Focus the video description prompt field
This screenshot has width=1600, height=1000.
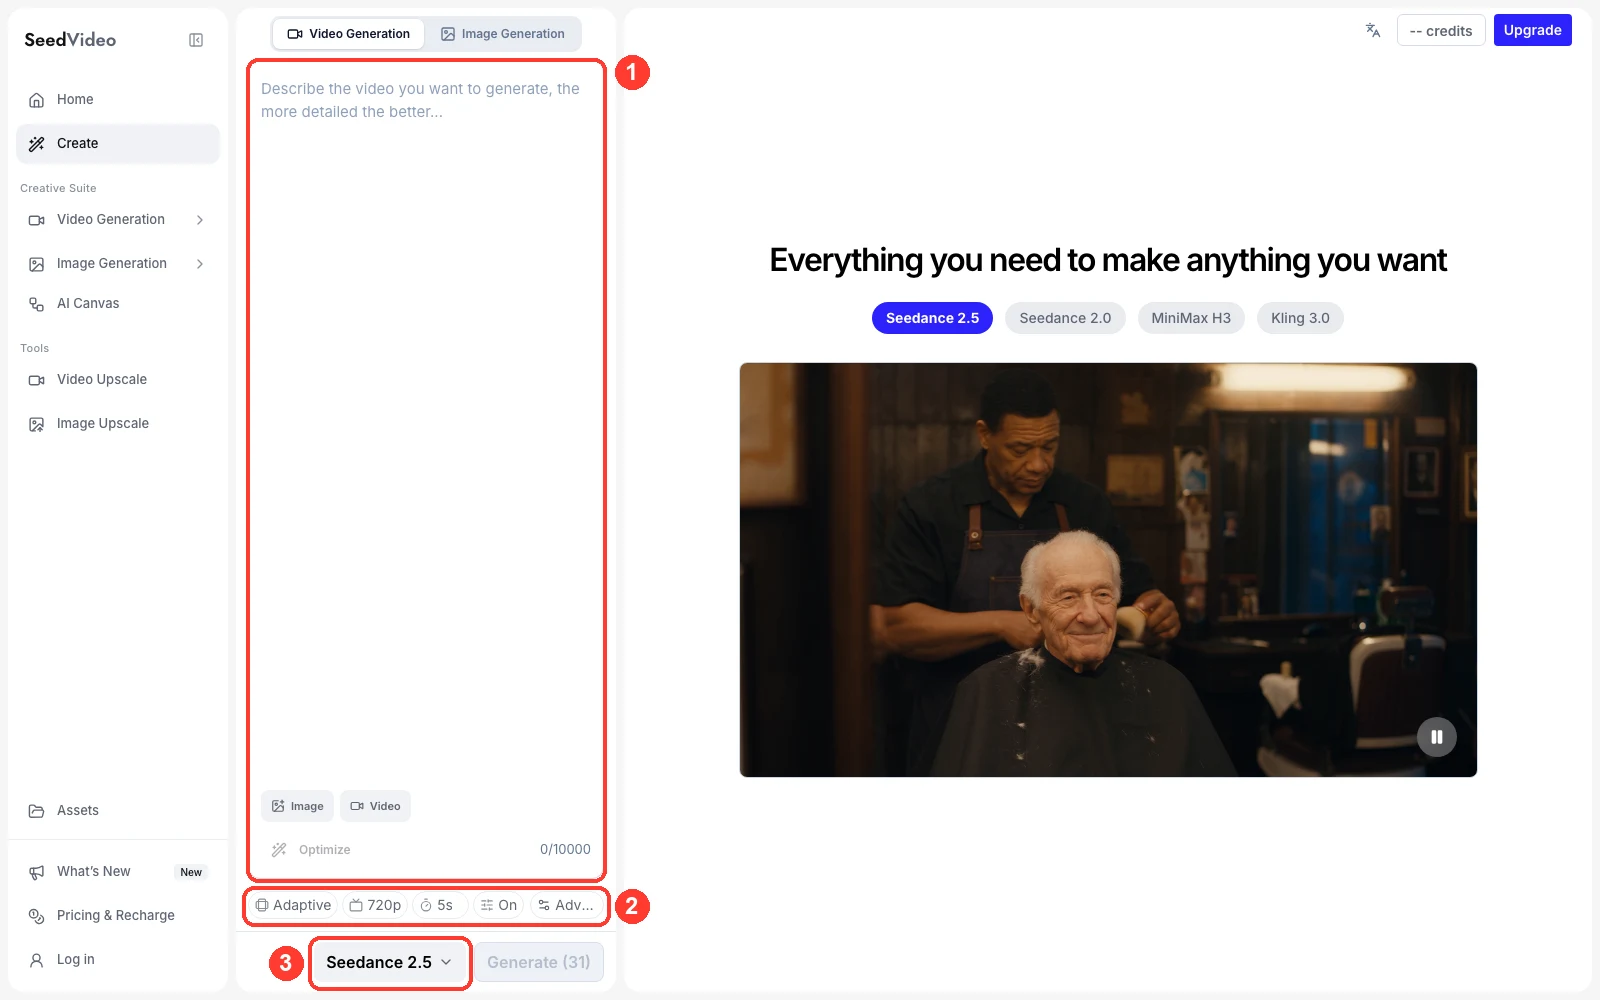[426, 430]
